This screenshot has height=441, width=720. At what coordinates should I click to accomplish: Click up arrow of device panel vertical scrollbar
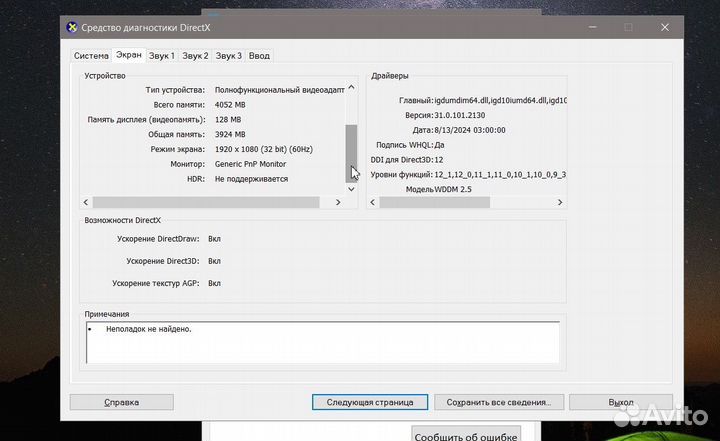coord(351,87)
